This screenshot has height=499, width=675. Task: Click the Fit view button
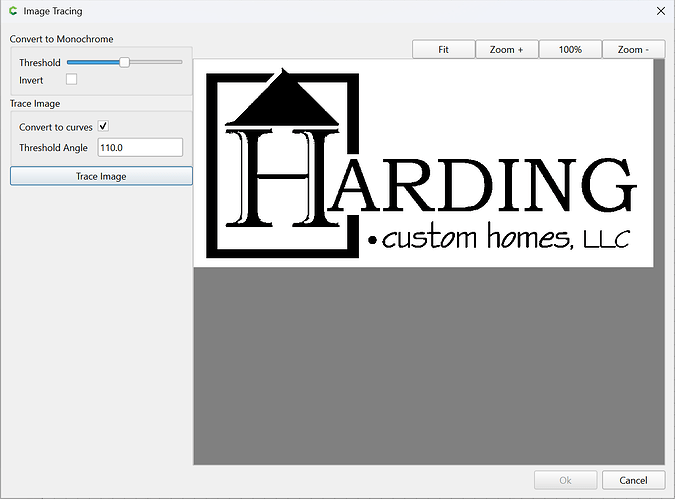pyautogui.click(x=443, y=50)
